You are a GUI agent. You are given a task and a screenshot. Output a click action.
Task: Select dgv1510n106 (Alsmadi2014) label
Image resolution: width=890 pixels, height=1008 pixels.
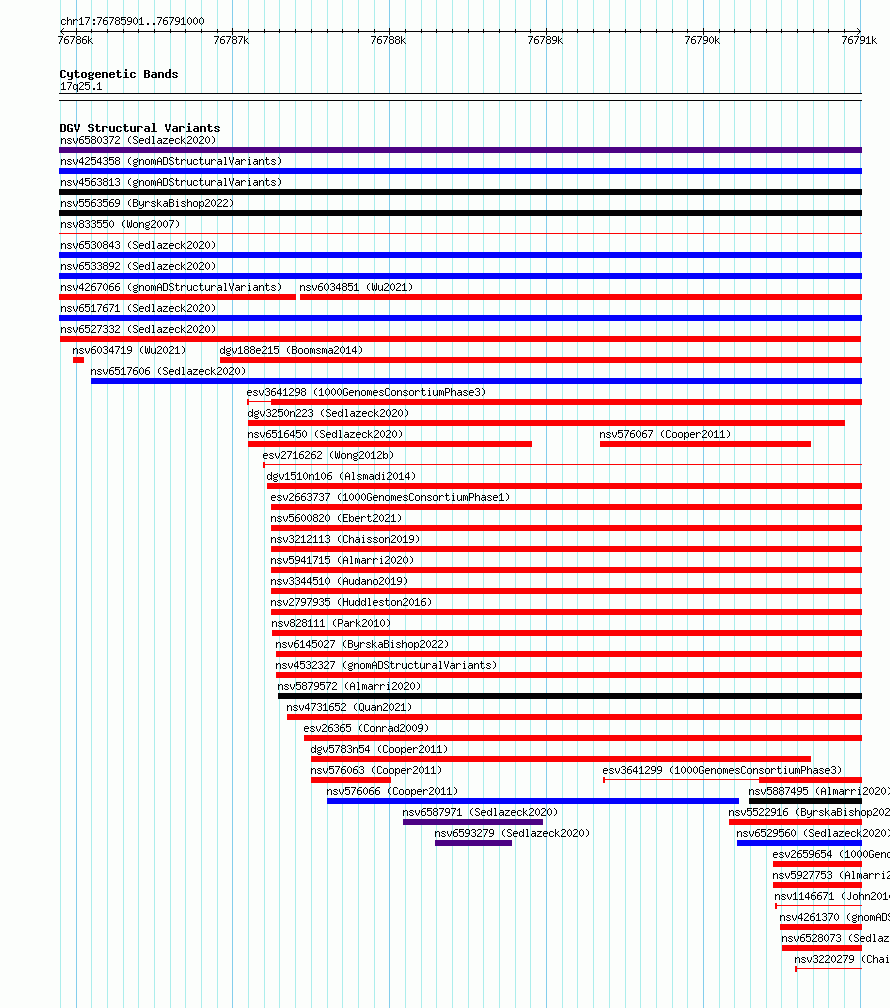coord(341,476)
